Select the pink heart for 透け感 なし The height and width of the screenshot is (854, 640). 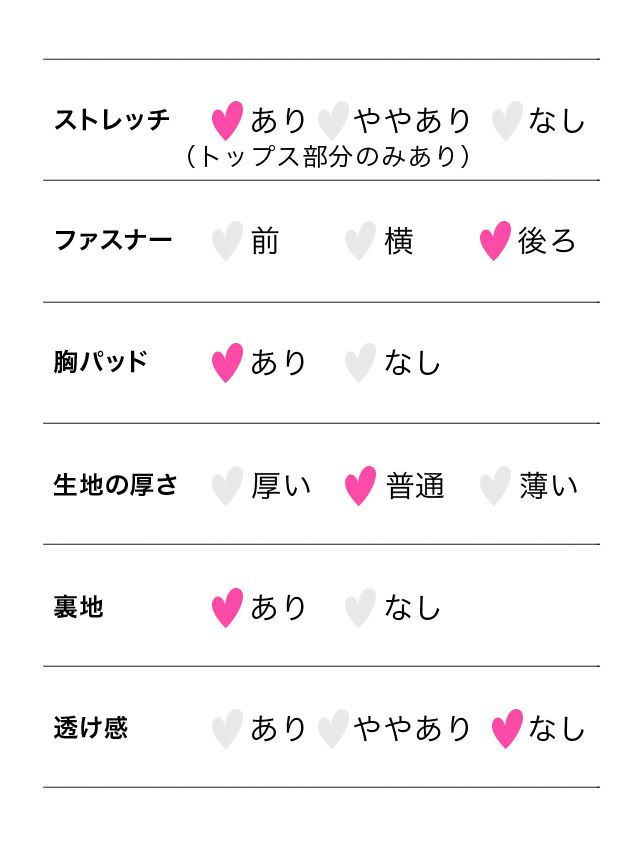[507, 728]
